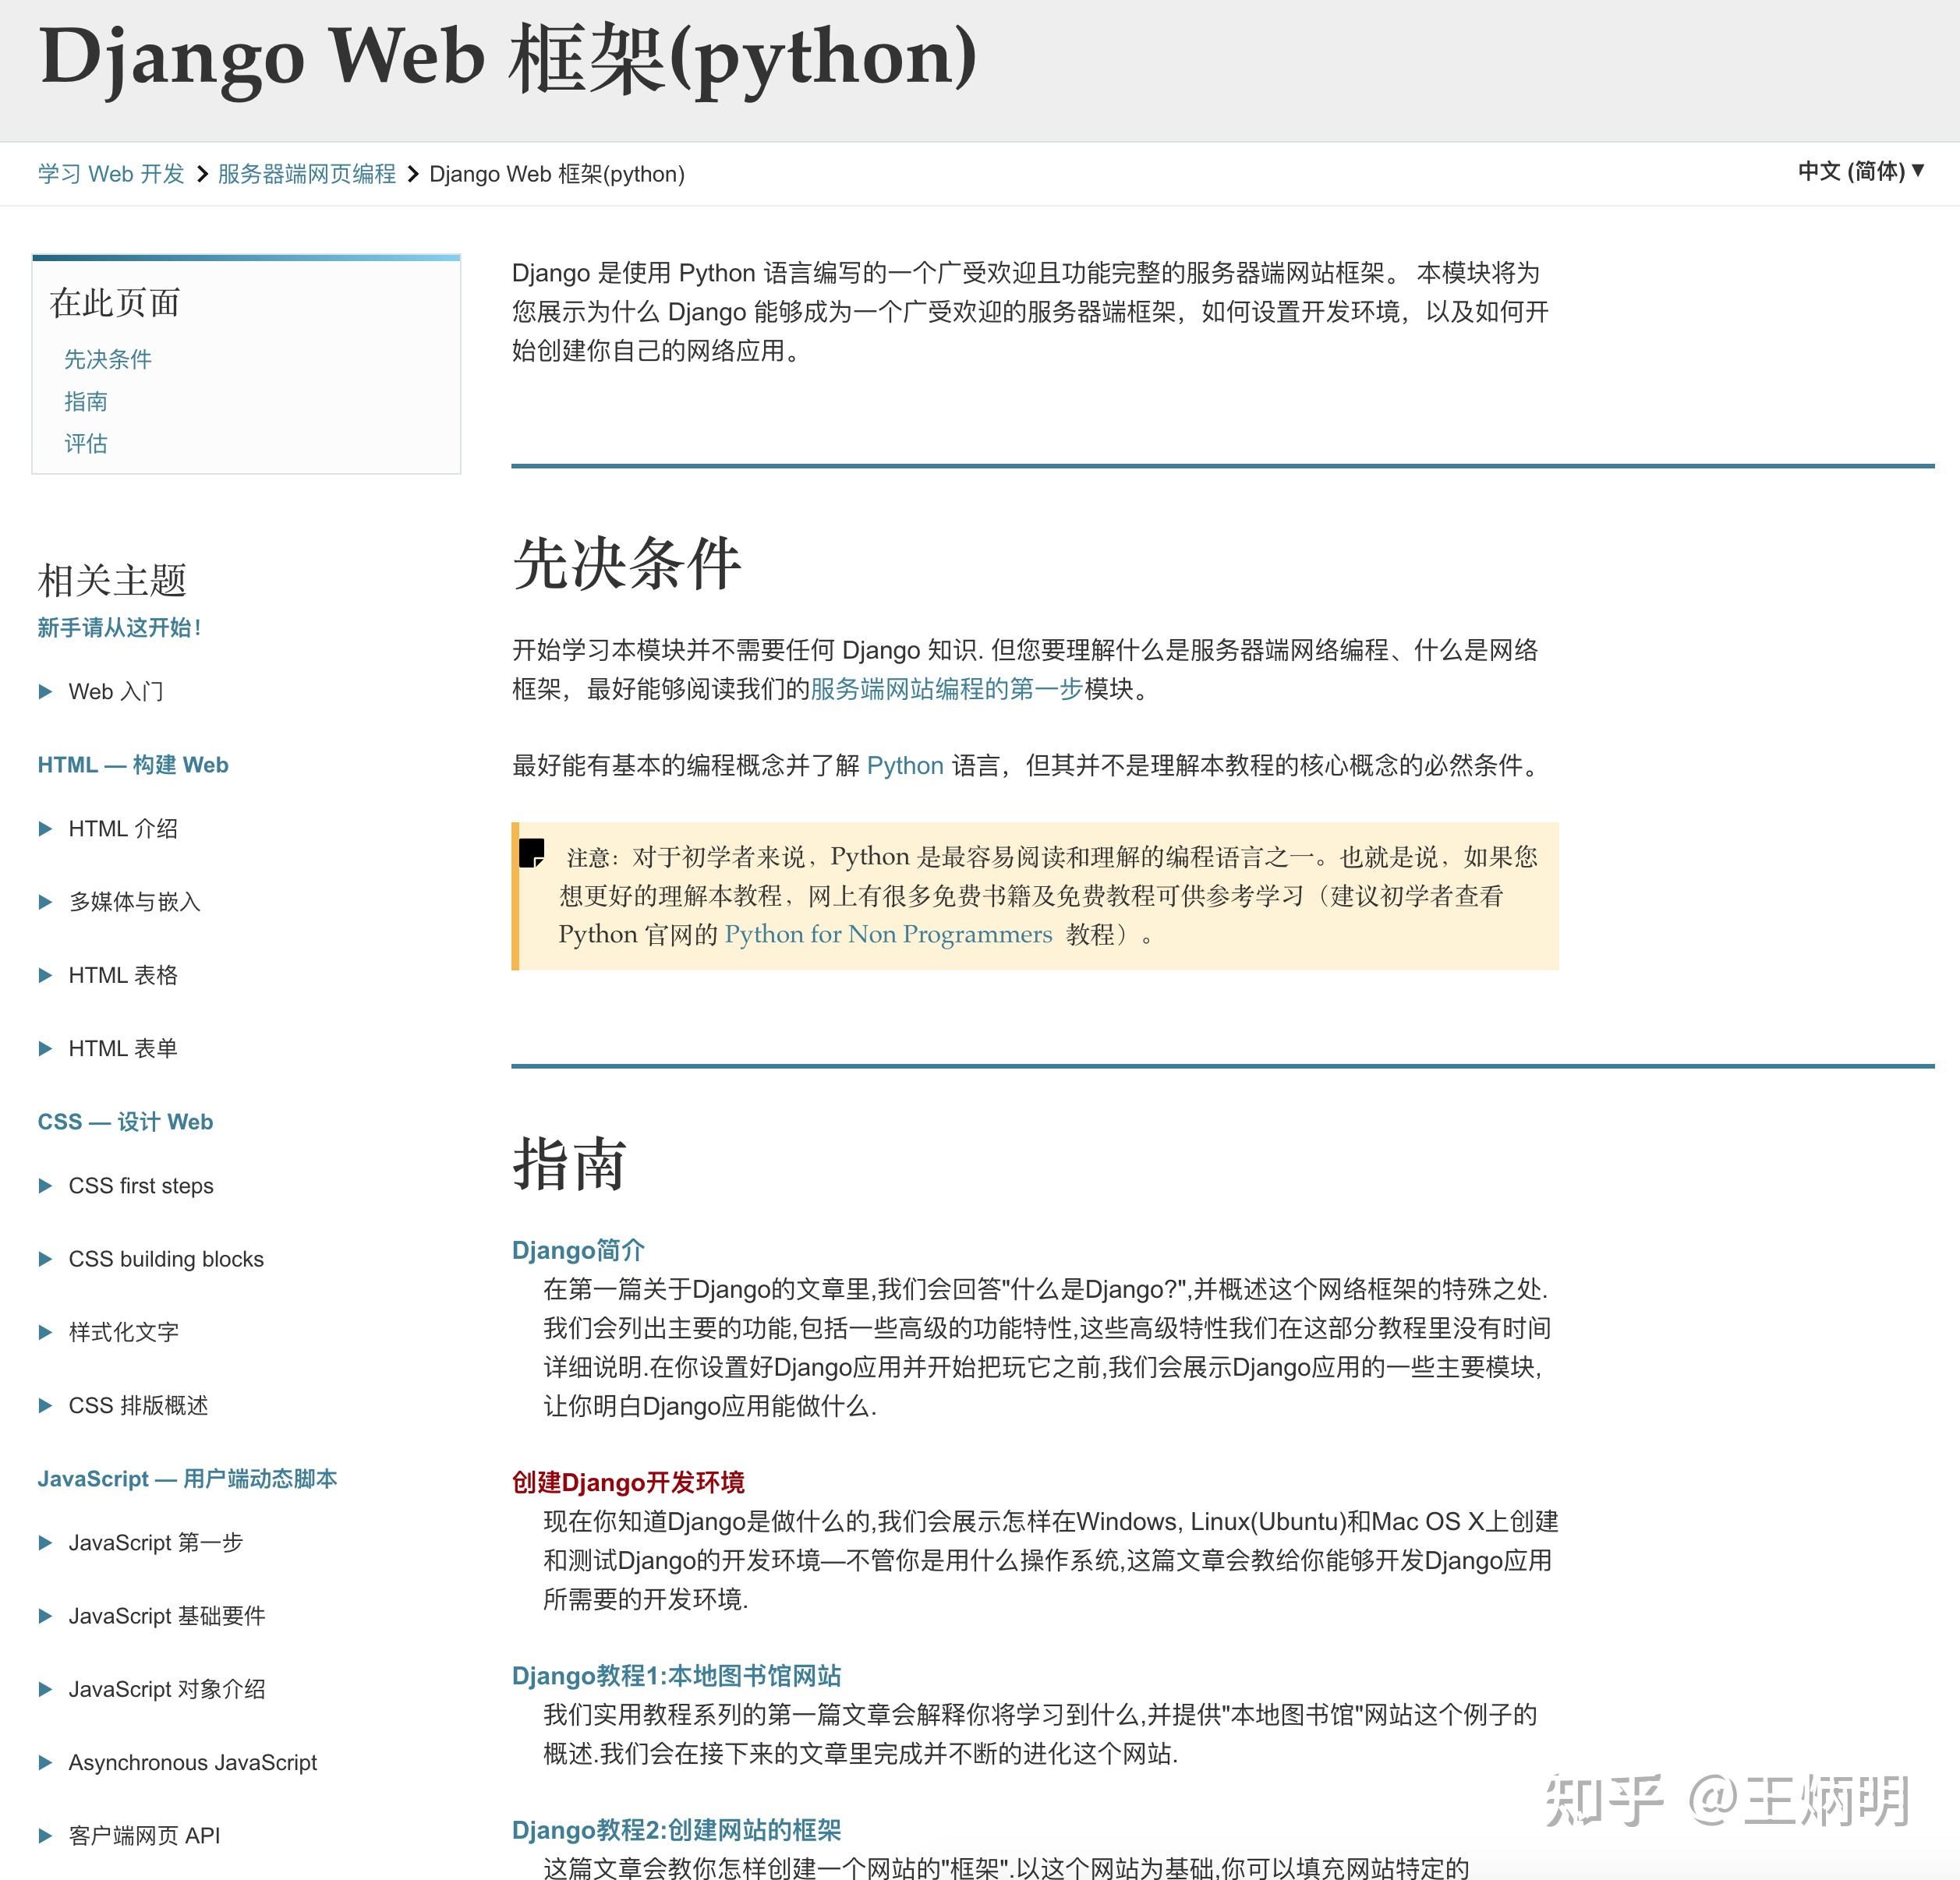The height and width of the screenshot is (1880, 1960).
Task: Open Django教程2:创建网站的框架 link
Action: click(x=676, y=1830)
